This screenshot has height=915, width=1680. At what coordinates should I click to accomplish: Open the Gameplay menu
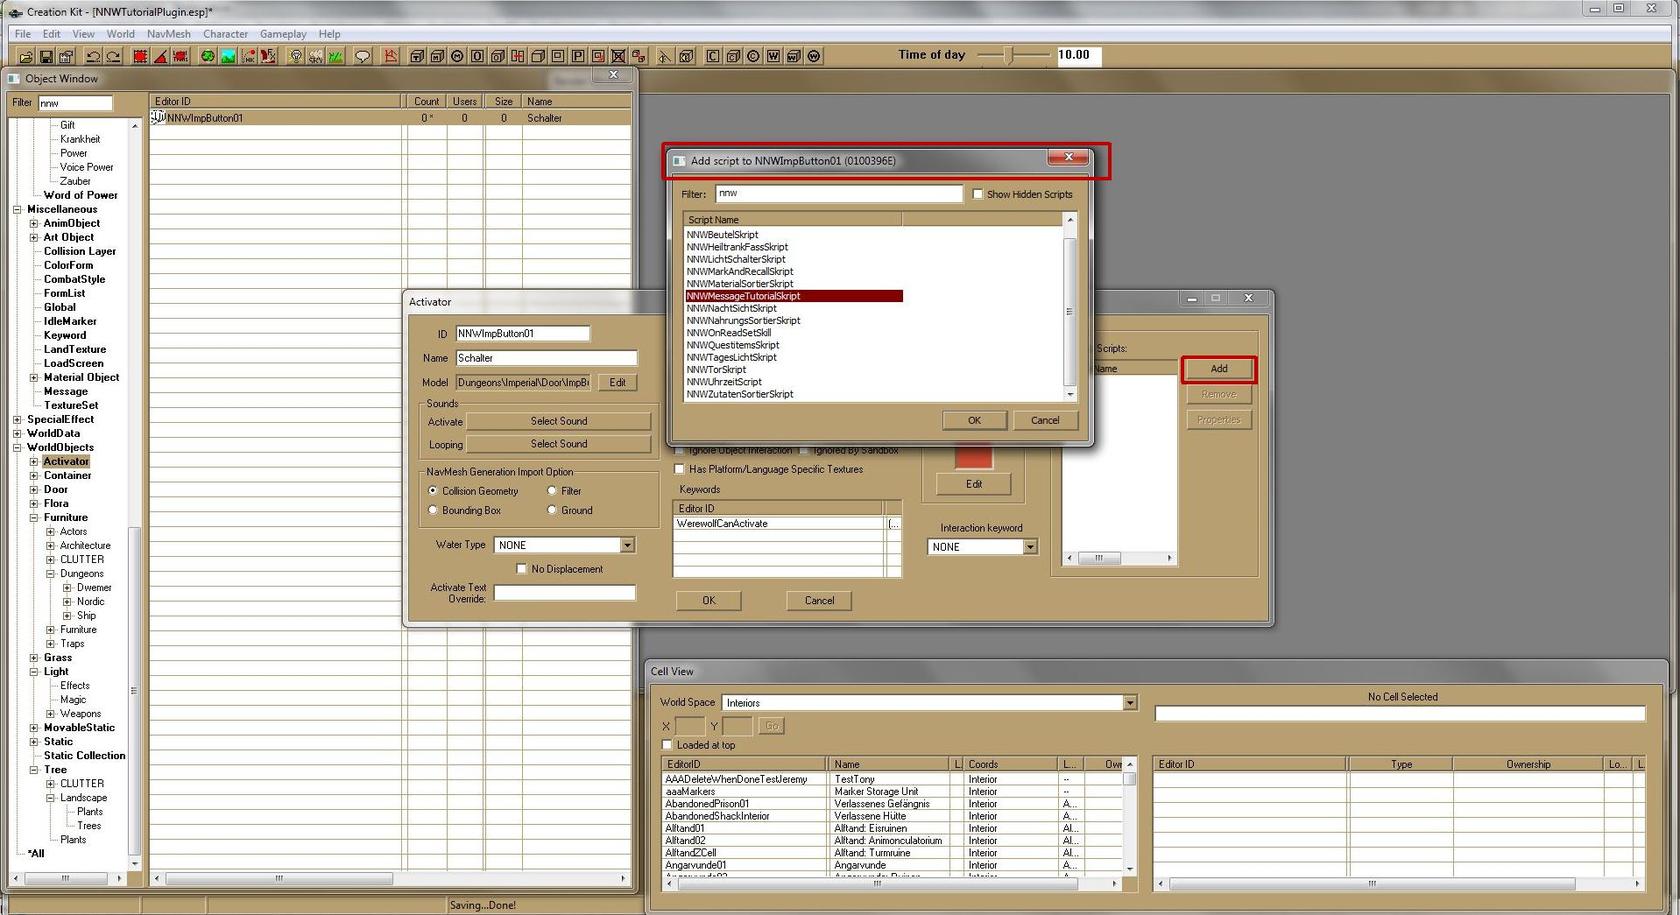[283, 34]
